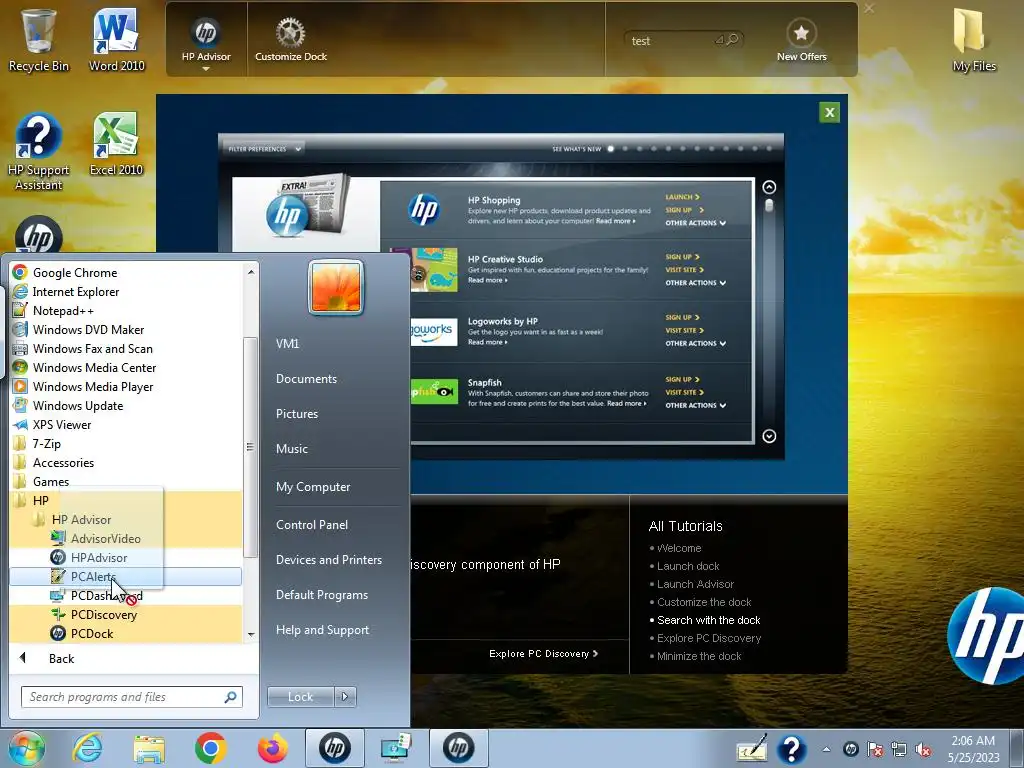Click Sign Up for HP Shopping
The height and width of the screenshot is (768, 1024).
(684, 210)
